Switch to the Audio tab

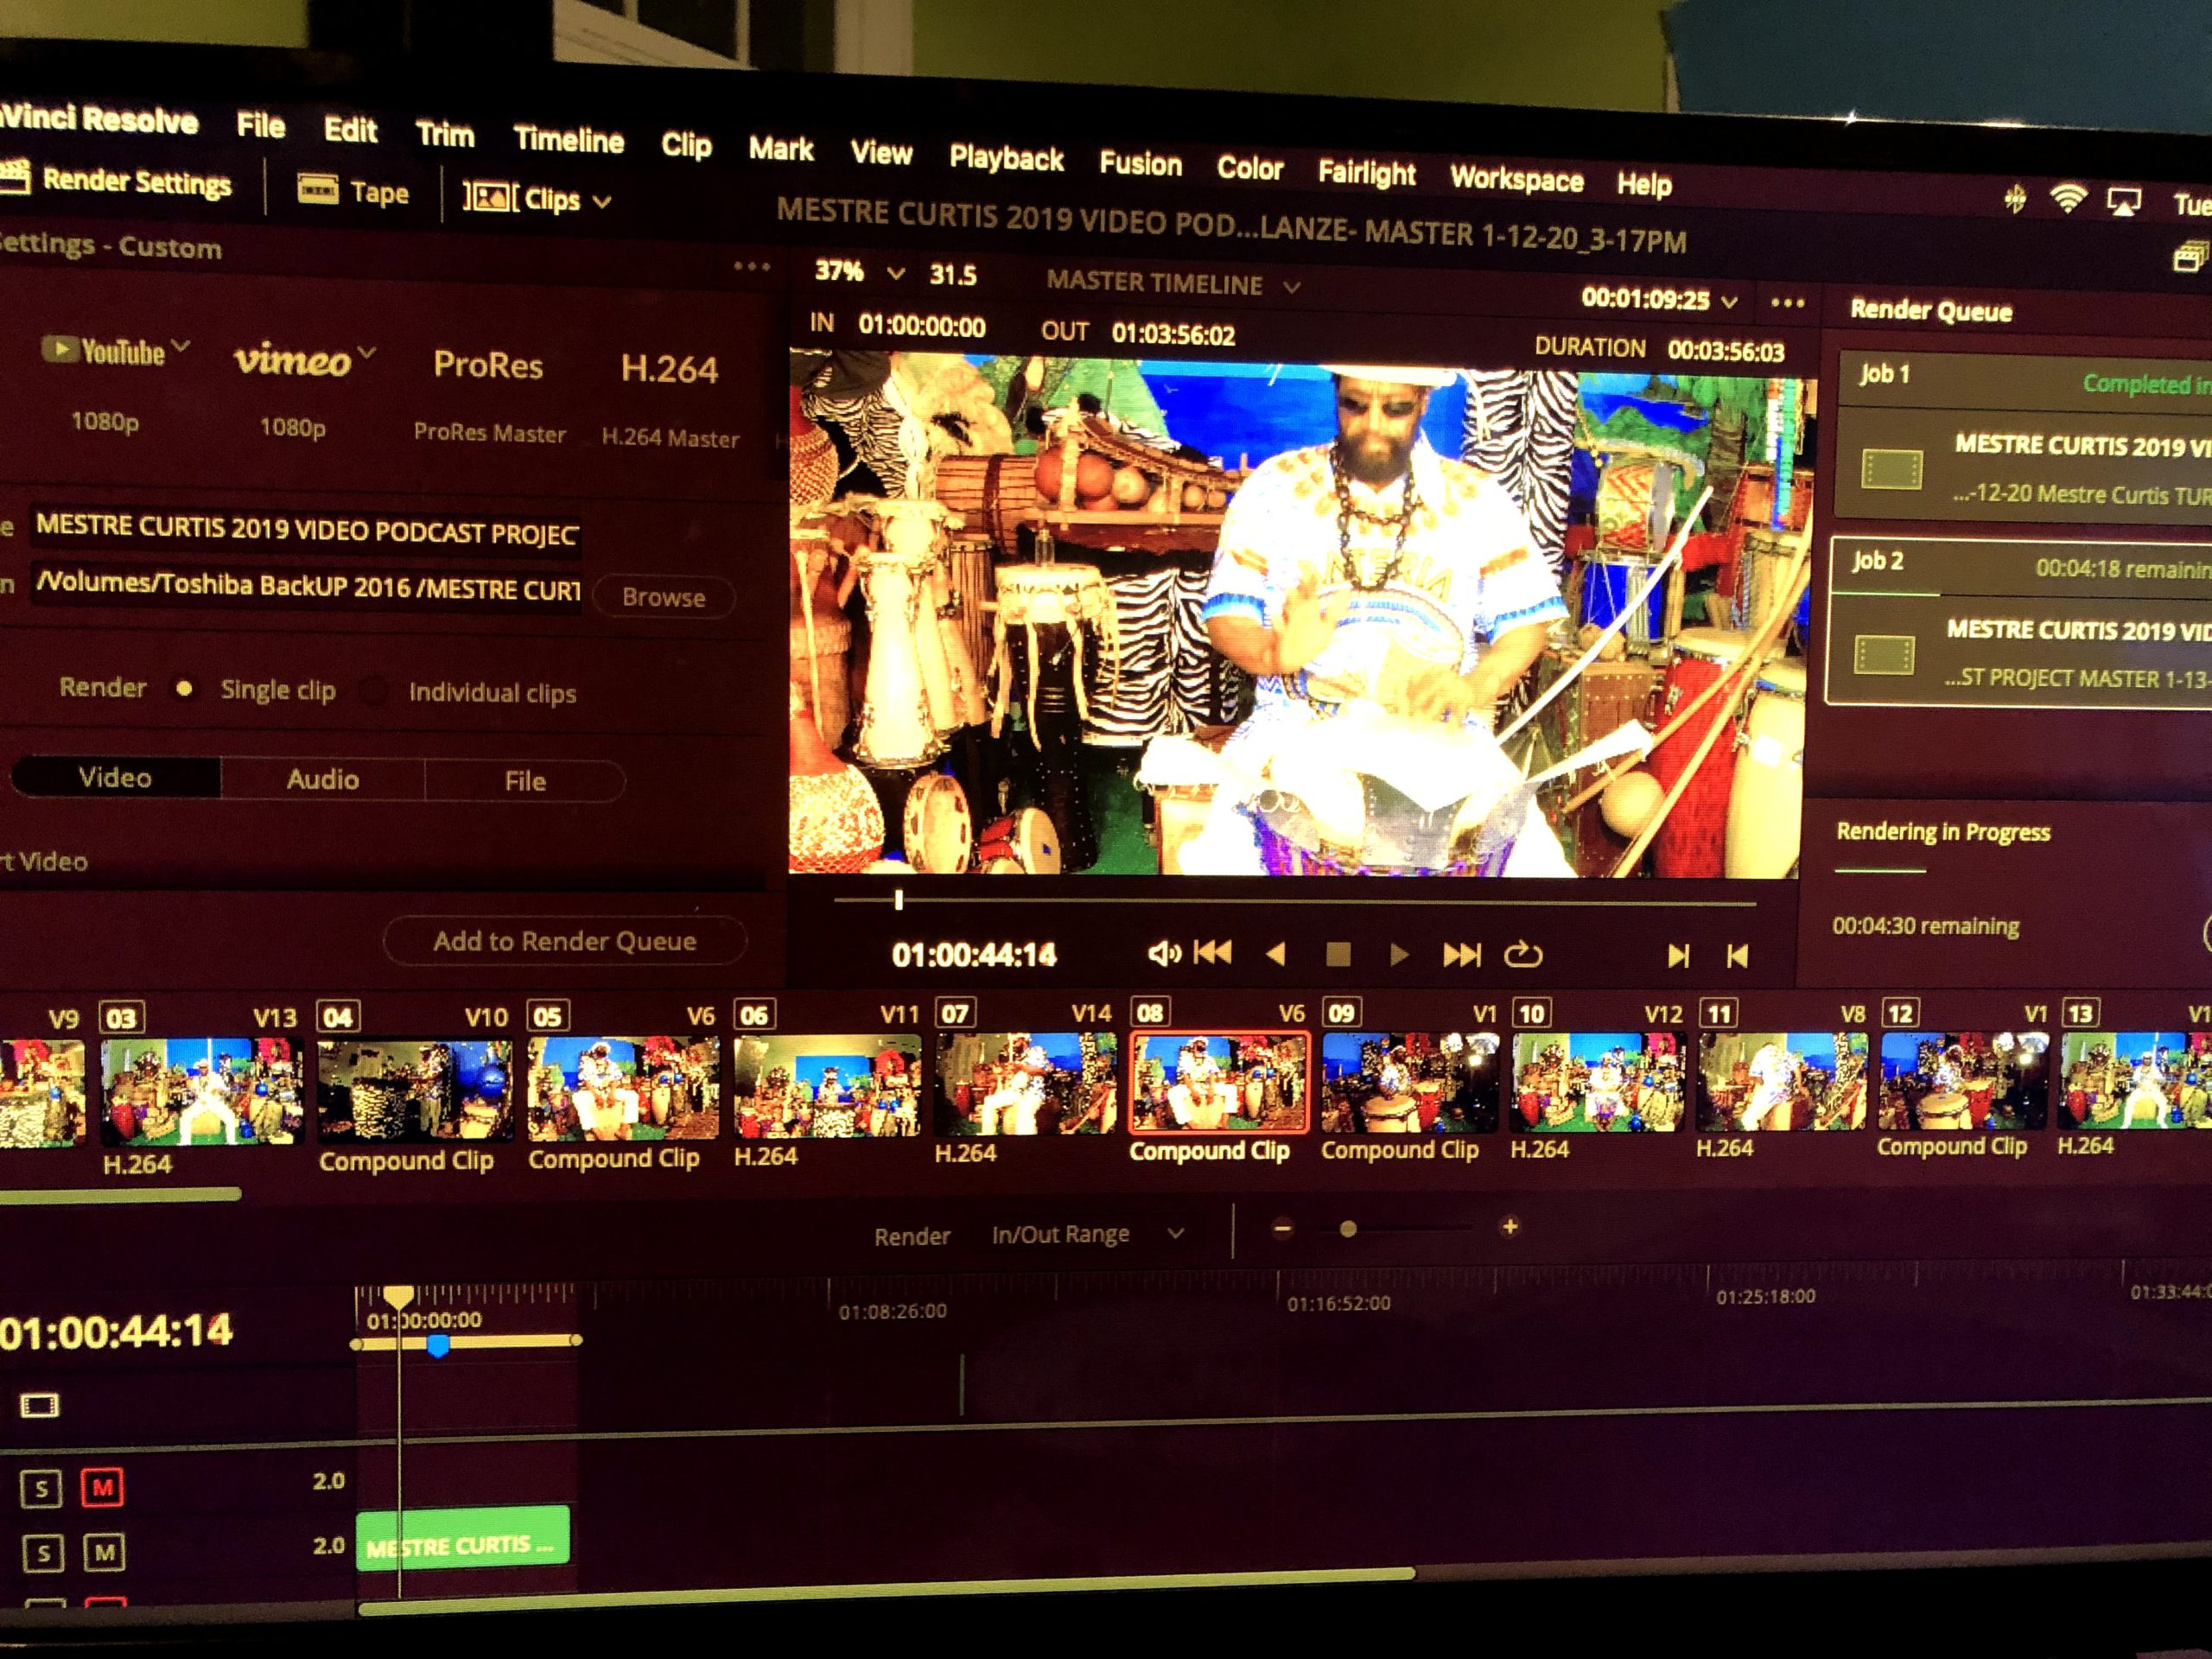(322, 779)
